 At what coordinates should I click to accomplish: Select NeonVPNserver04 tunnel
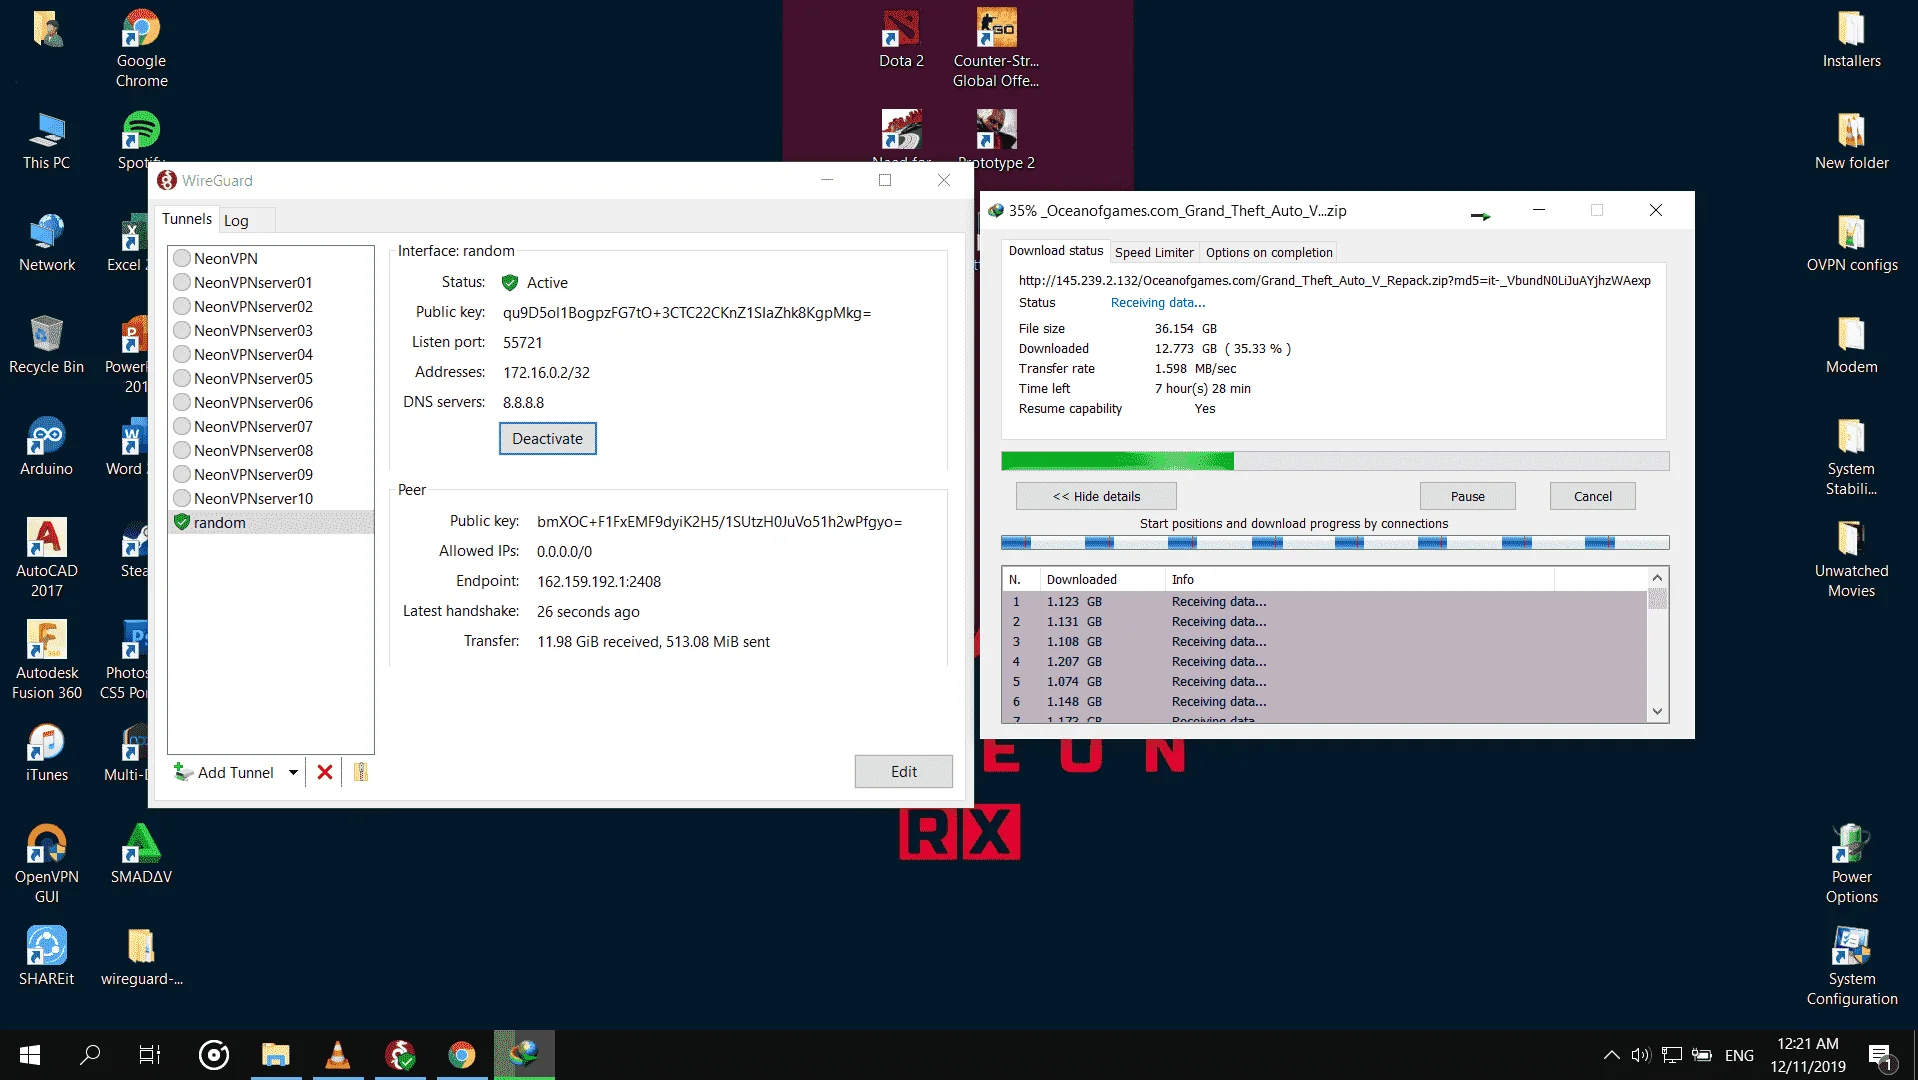[270, 354]
